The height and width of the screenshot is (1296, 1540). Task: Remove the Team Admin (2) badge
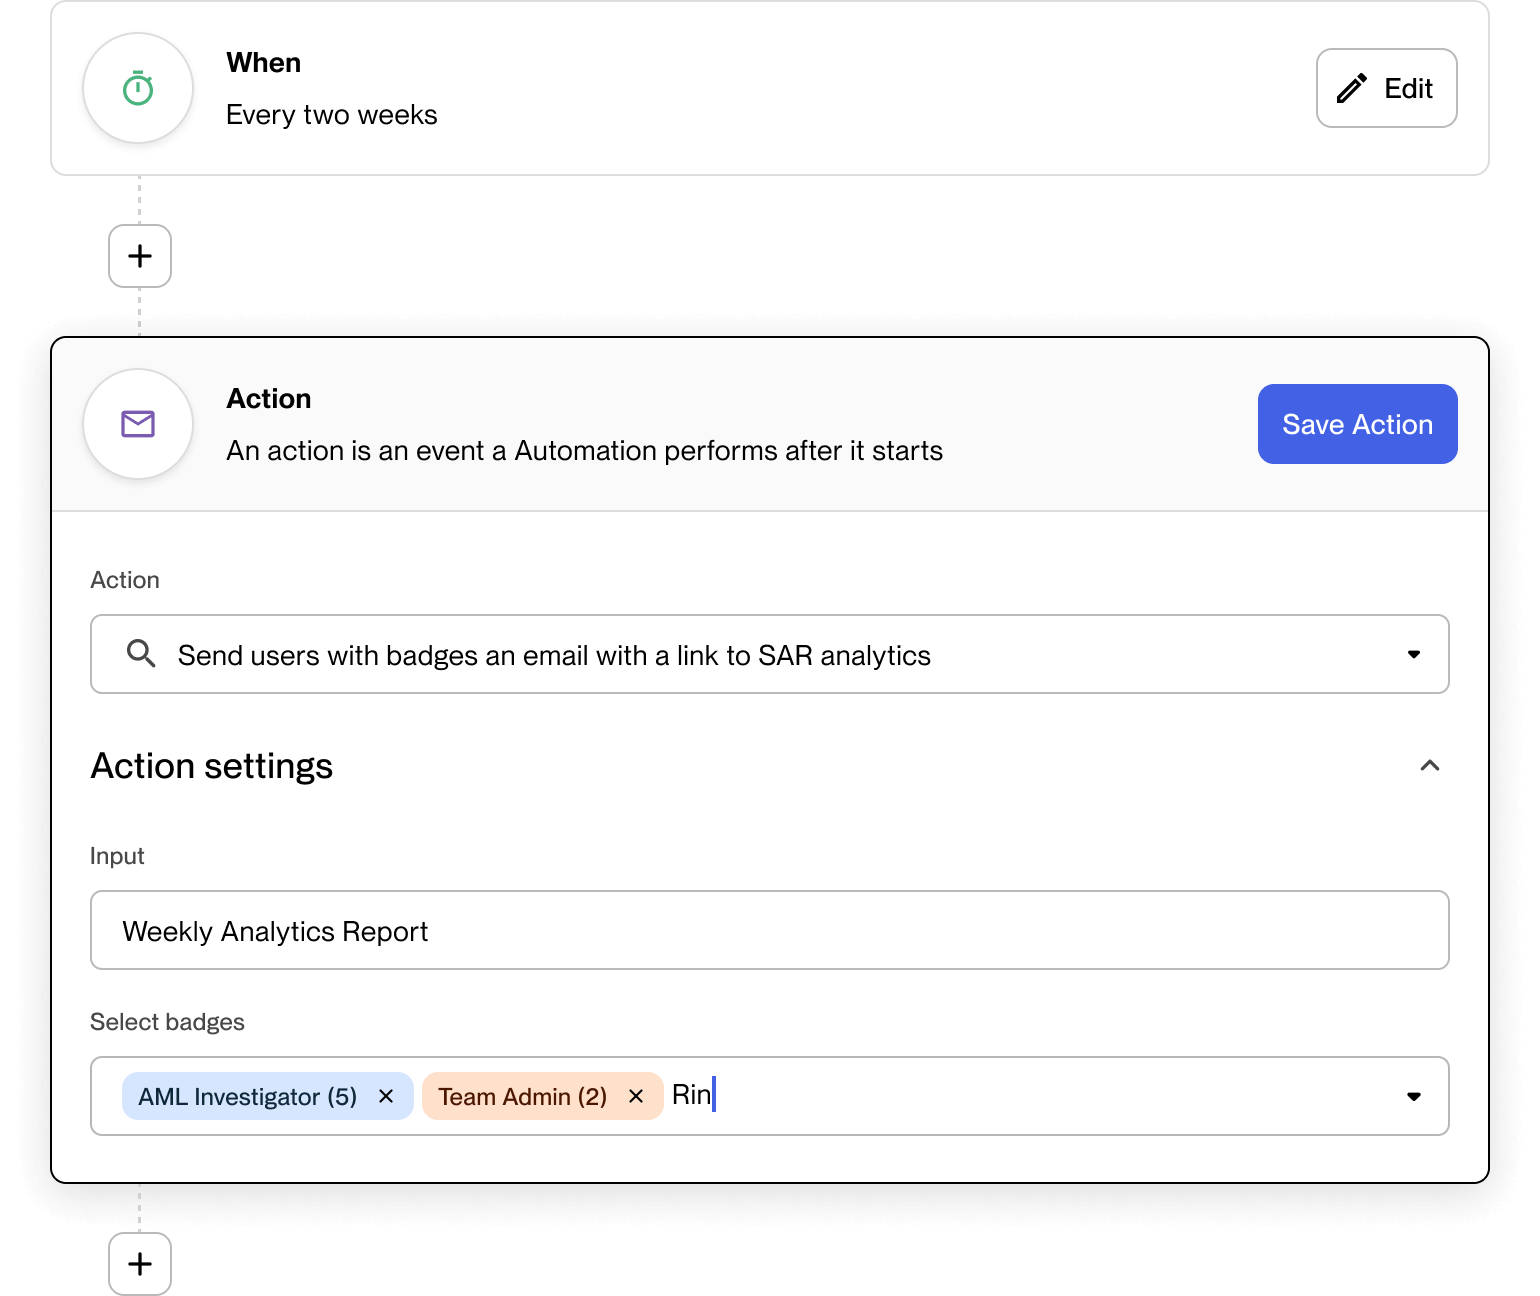pyautogui.click(x=636, y=1096)
